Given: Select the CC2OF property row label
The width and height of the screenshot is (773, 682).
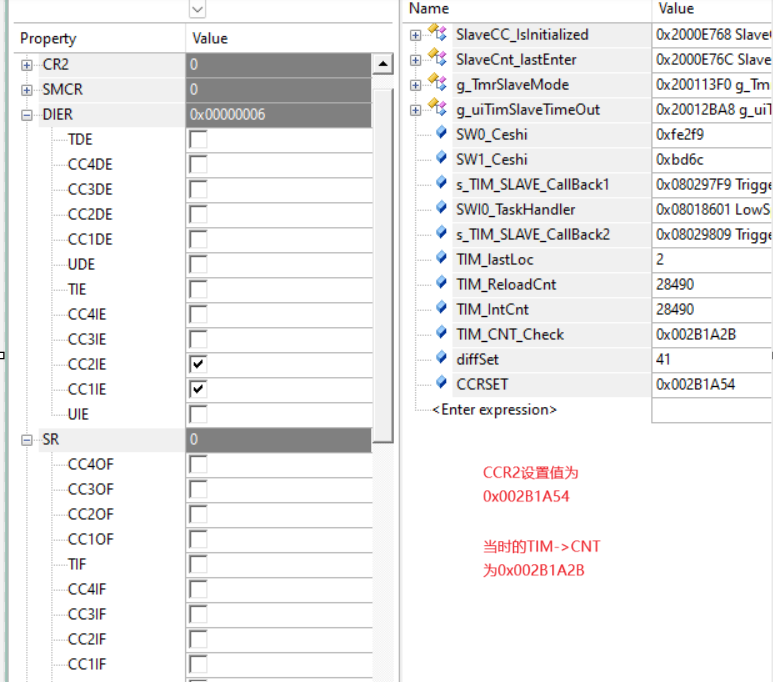Looking at the screenshot, I should pyautogui.click(x=91, y=514).
